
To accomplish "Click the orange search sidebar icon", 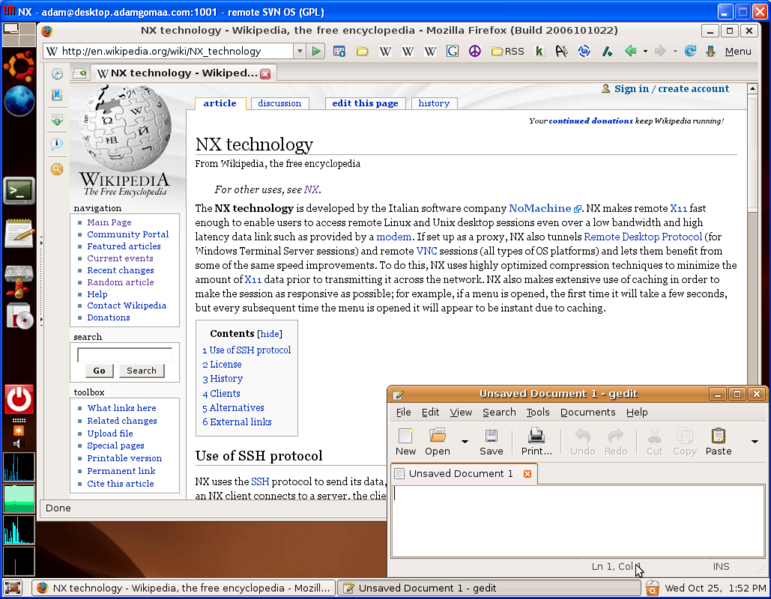I will [x=57, y=169].
